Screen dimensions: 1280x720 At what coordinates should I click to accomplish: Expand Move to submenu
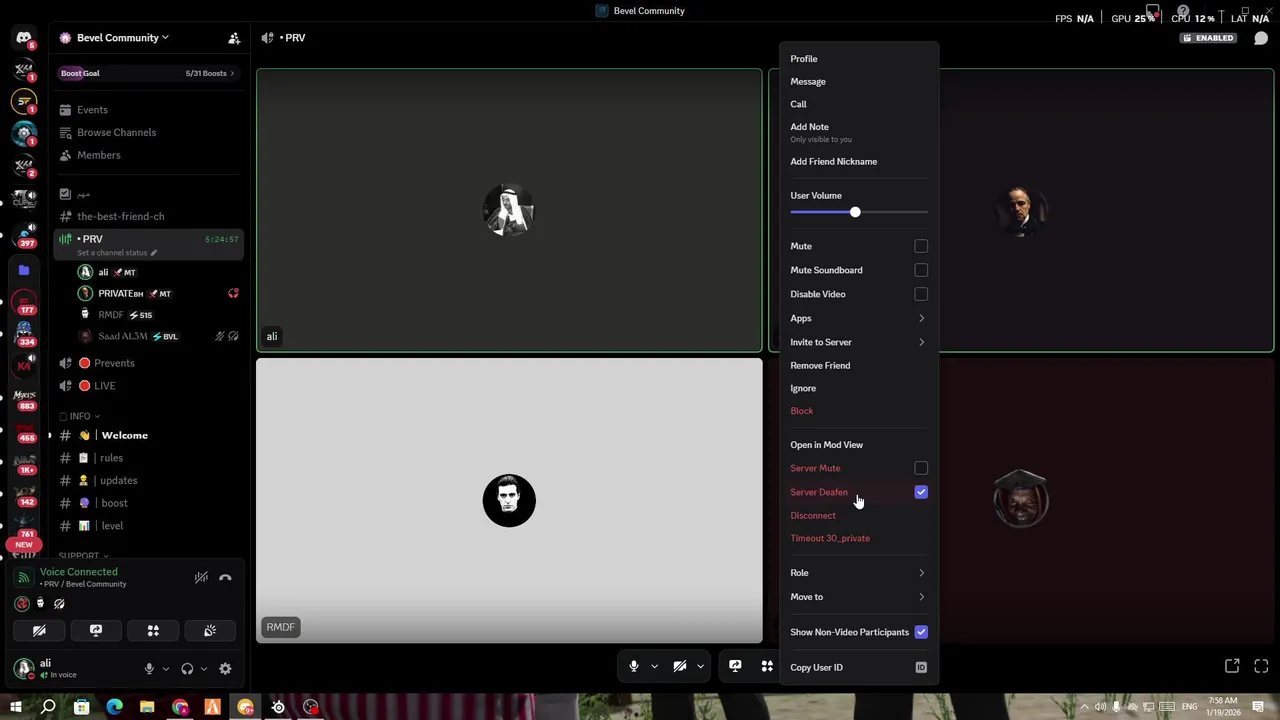(858, 597)
